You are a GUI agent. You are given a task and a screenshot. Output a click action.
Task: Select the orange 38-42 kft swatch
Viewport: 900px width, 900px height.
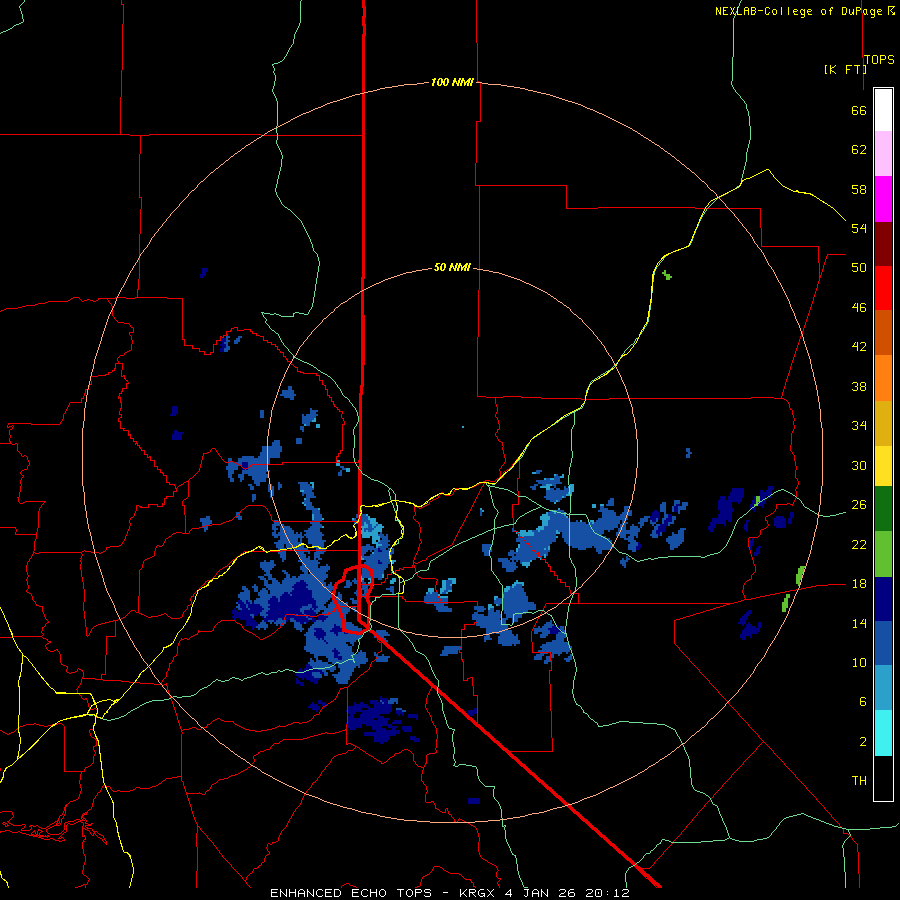pos(883,378)
